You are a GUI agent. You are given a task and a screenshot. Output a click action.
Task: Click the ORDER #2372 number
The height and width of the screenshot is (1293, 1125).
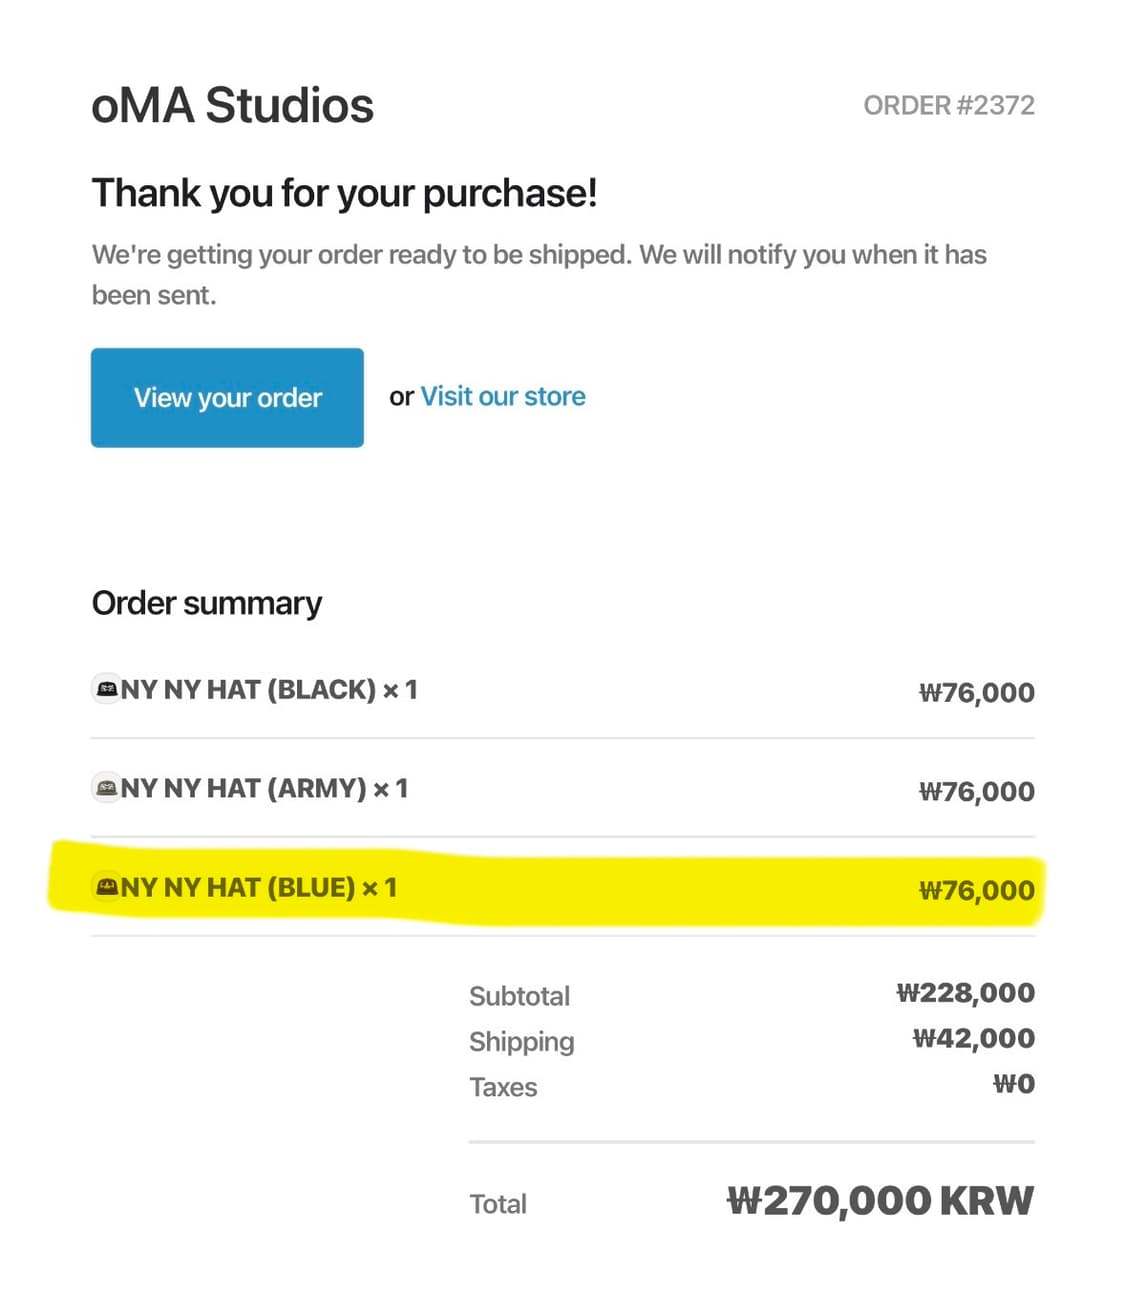[x=948, y=105]
